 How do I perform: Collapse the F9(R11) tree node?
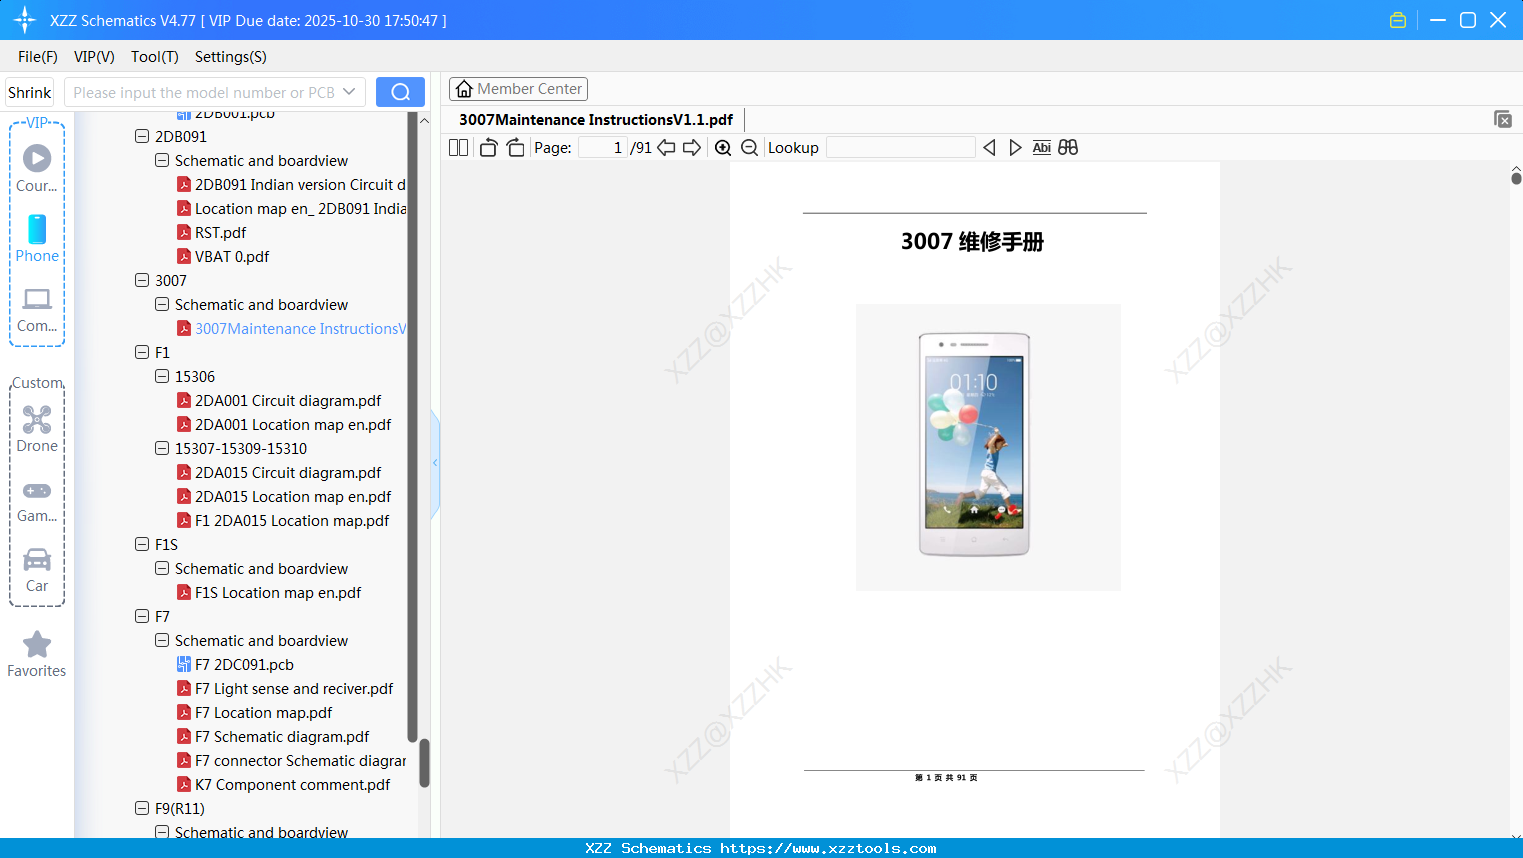point(142,808)
